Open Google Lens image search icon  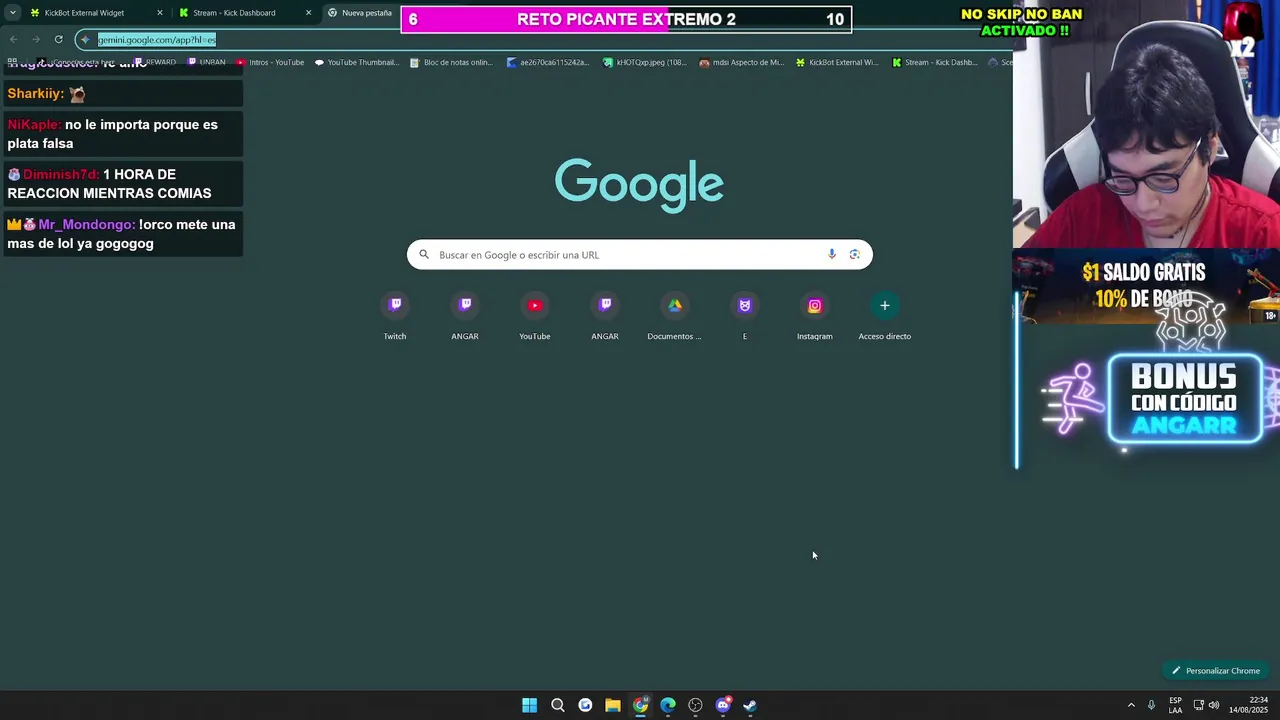[855, 254]
